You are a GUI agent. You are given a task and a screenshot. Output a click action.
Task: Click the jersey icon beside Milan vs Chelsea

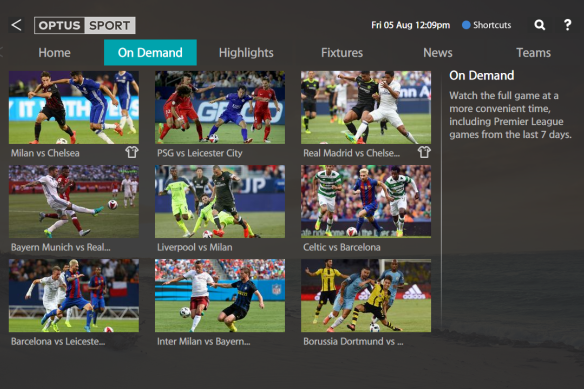tap(131, 152)
